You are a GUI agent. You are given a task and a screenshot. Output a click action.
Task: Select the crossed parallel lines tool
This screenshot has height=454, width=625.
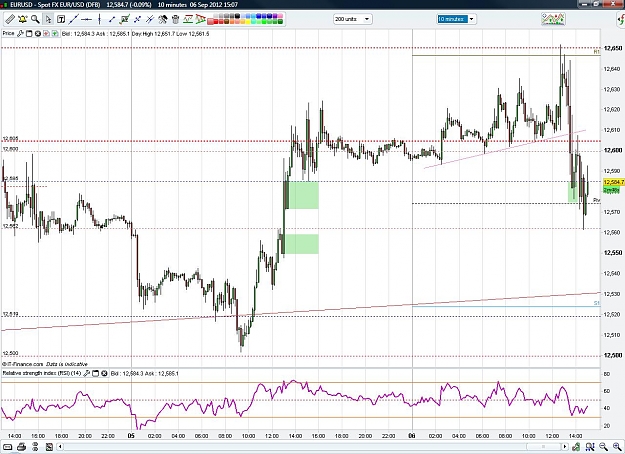pyautogui.click(x=150, y=19)
